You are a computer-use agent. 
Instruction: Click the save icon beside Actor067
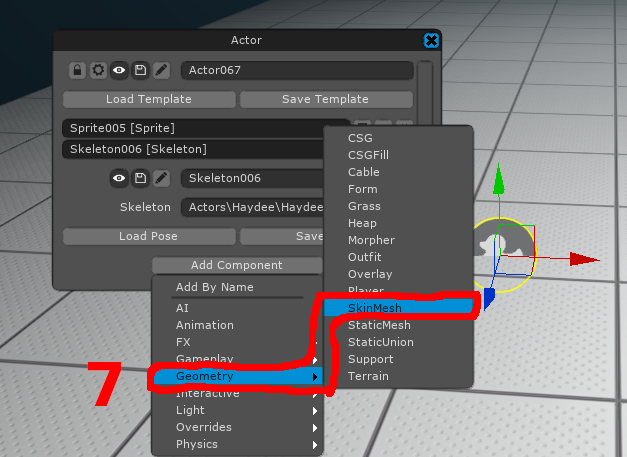[140, 70]
